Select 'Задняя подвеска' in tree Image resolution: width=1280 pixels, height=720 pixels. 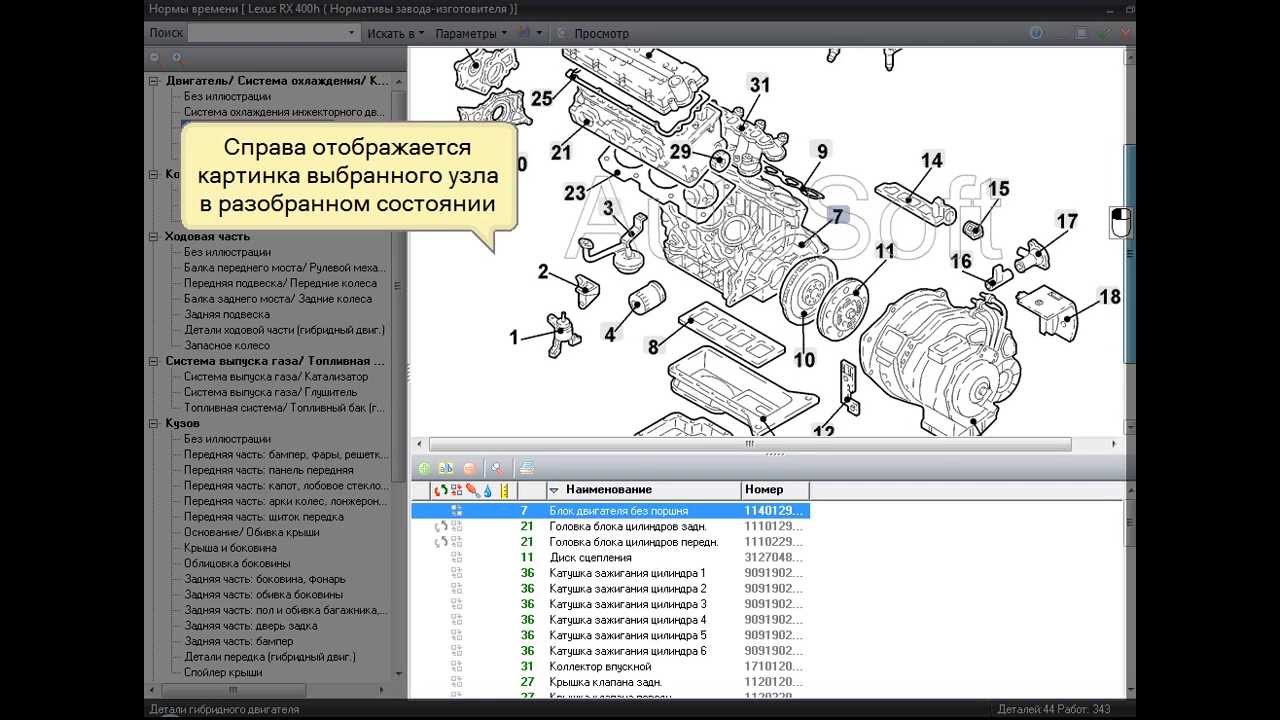click(227, 315)
